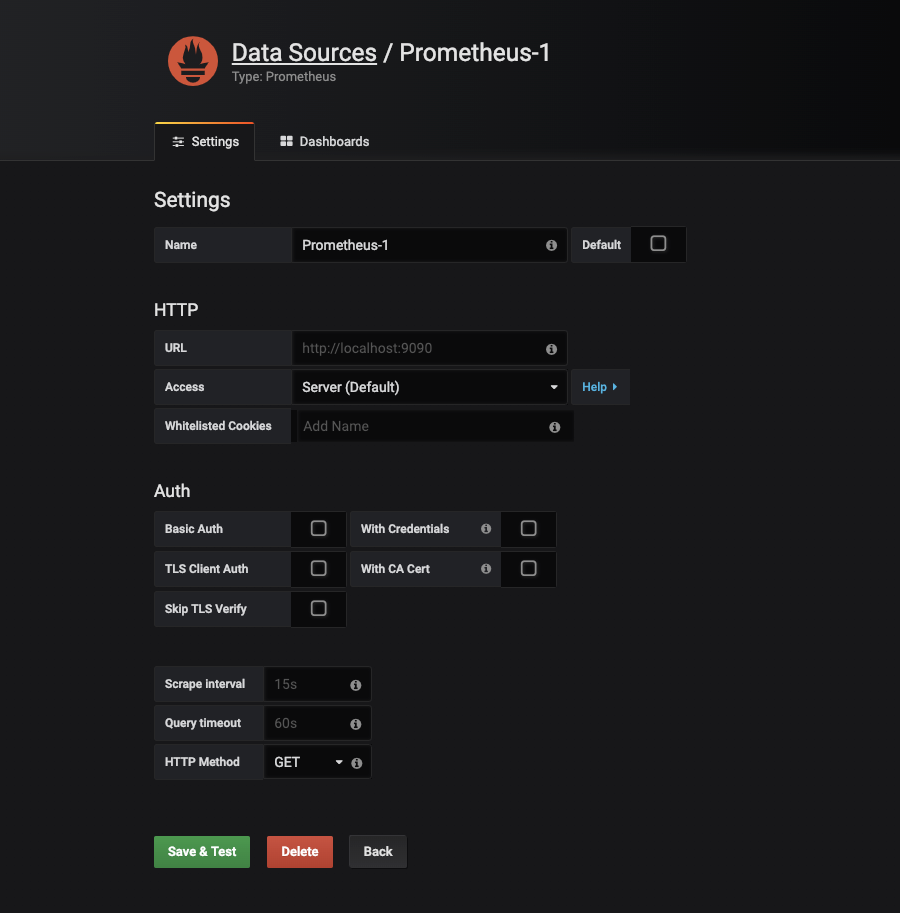Open the Access Server (Default) dropdown
Image resolution: width=900 pixels, height=913 pixels.
click(430, 387)
